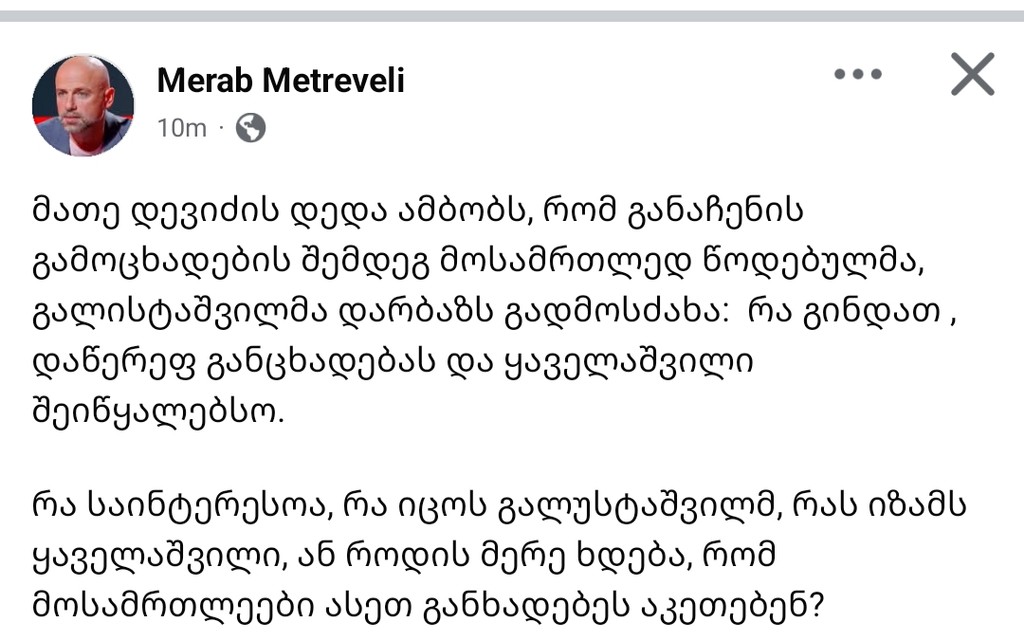
Task: Click the line beginning with ყაველაშვილი, ან როდის
Action: (404, 556)
